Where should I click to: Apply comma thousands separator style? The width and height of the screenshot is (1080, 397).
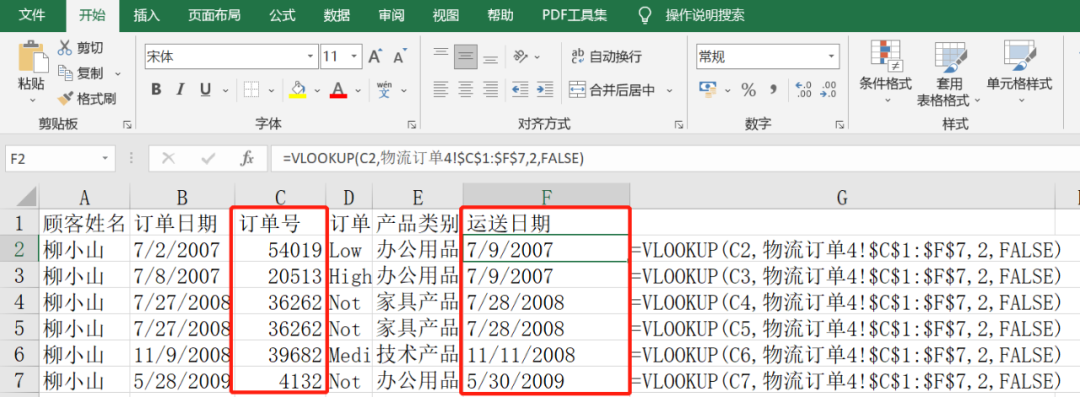(x=773, y=89)
